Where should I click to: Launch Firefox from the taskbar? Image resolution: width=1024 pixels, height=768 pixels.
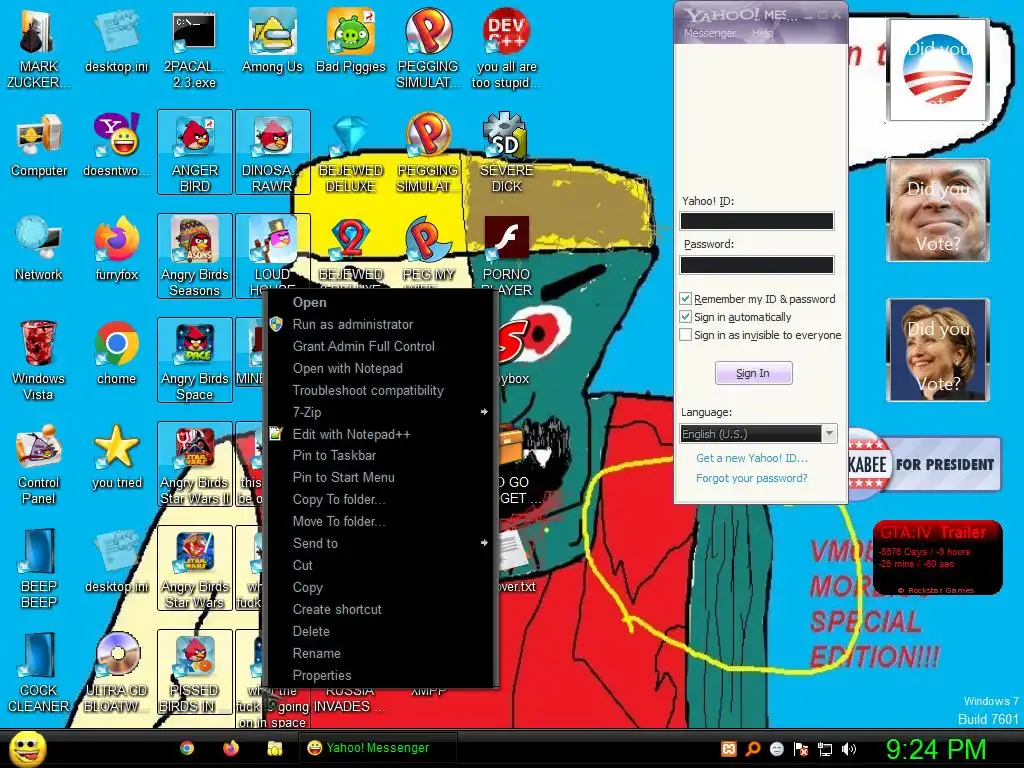(x=231, y=748)
